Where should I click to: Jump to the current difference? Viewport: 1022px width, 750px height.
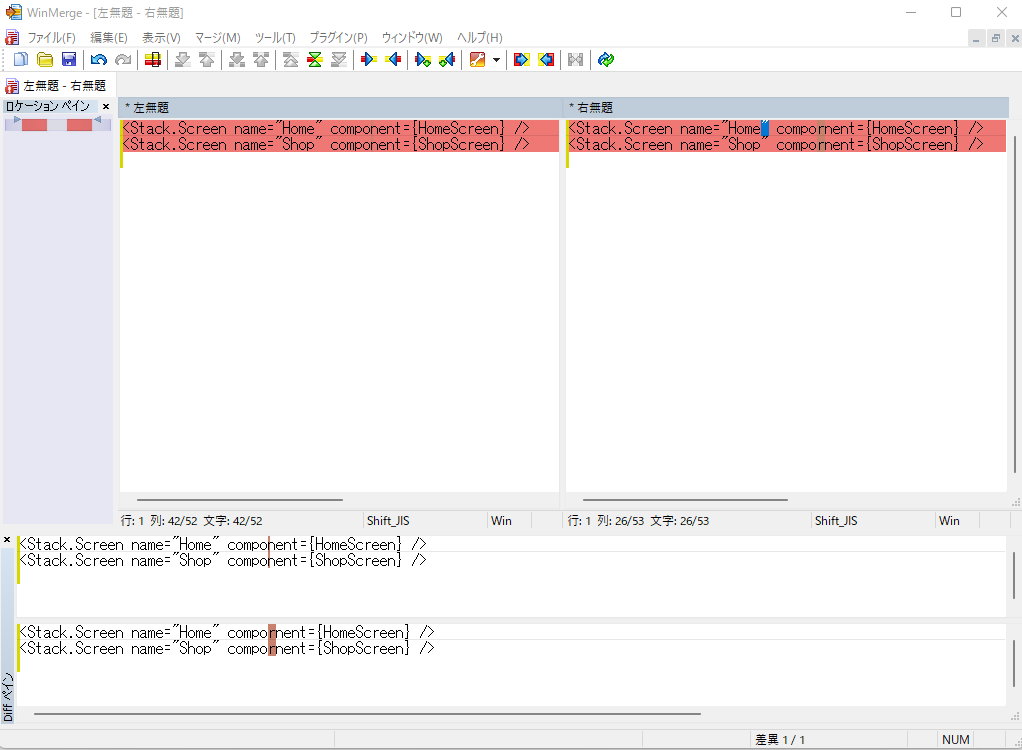point(315,60)
